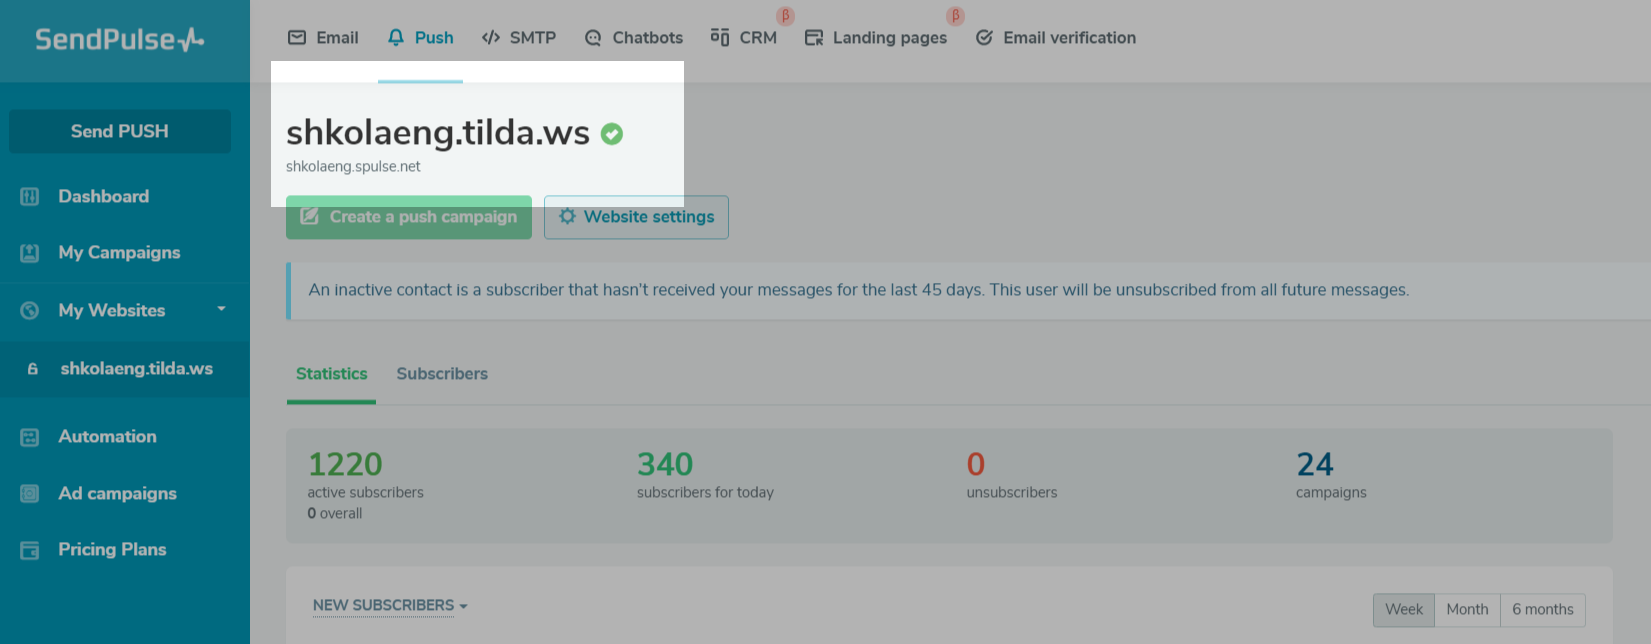This screenshot has width=1651, height=644.
Task: Click the inactive contact notice text
Action: tap(859, 290)
